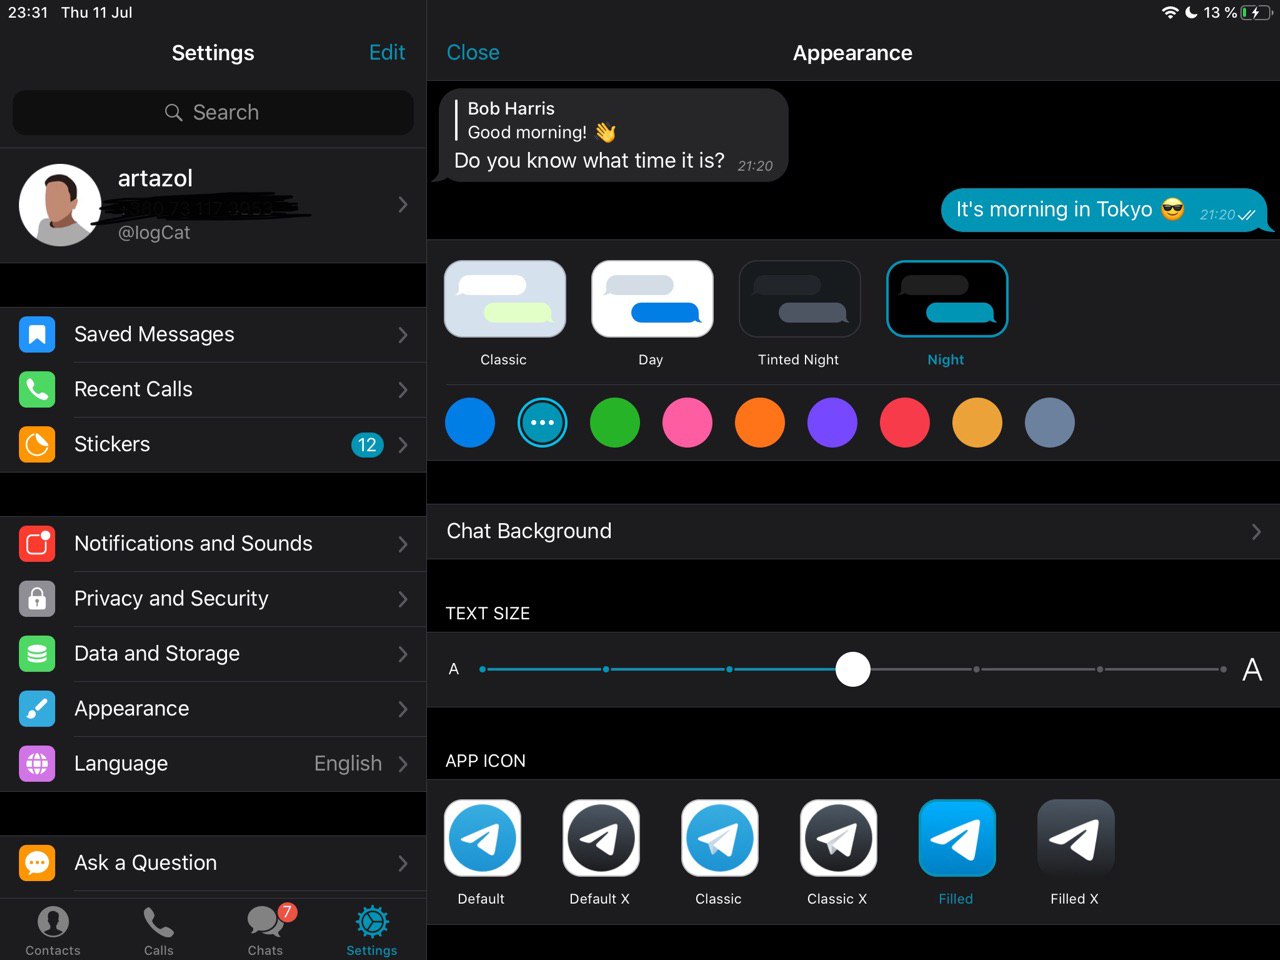This screenshot has height=960, width=1280.
Task: Tap the purple Language globe icon
Action: click(37, 763)
